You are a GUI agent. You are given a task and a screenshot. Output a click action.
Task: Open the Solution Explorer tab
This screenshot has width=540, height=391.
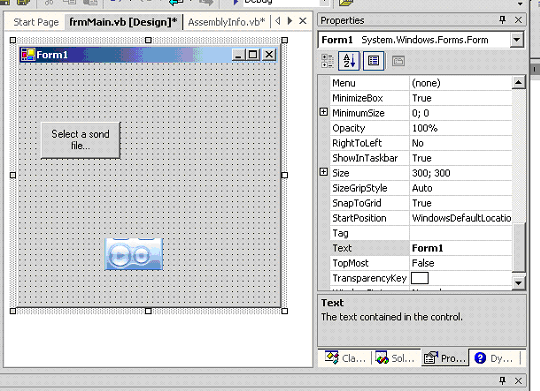tap(396, 358)
